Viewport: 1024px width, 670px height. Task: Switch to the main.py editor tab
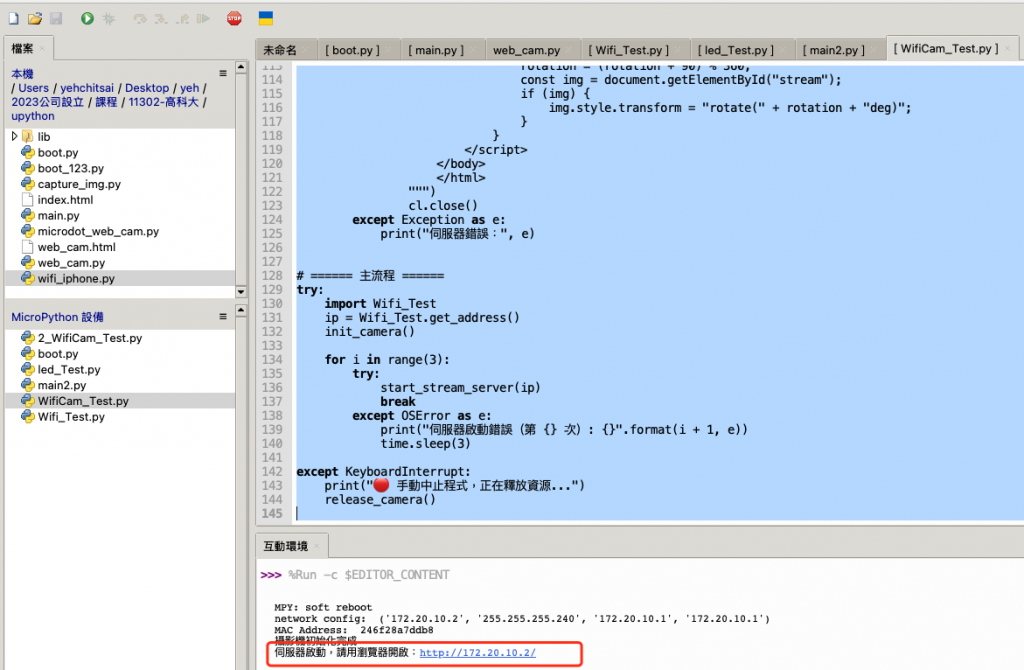tap(436, 50)
